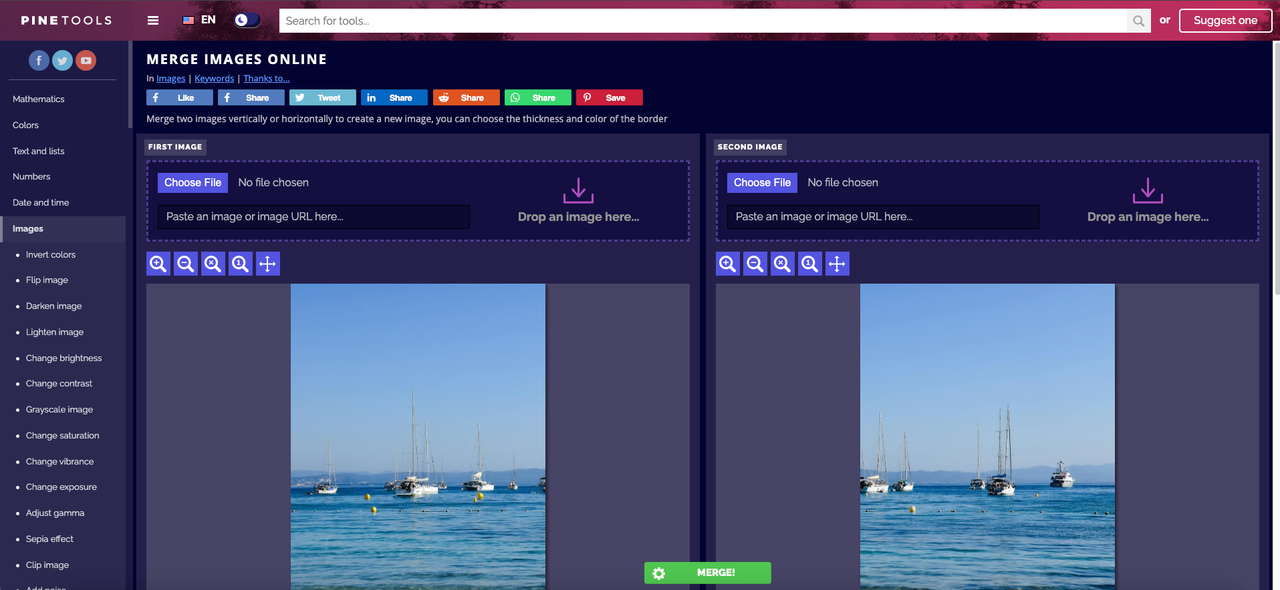
Task: Click the search magnifier icon
Action: click(1139, 20)
